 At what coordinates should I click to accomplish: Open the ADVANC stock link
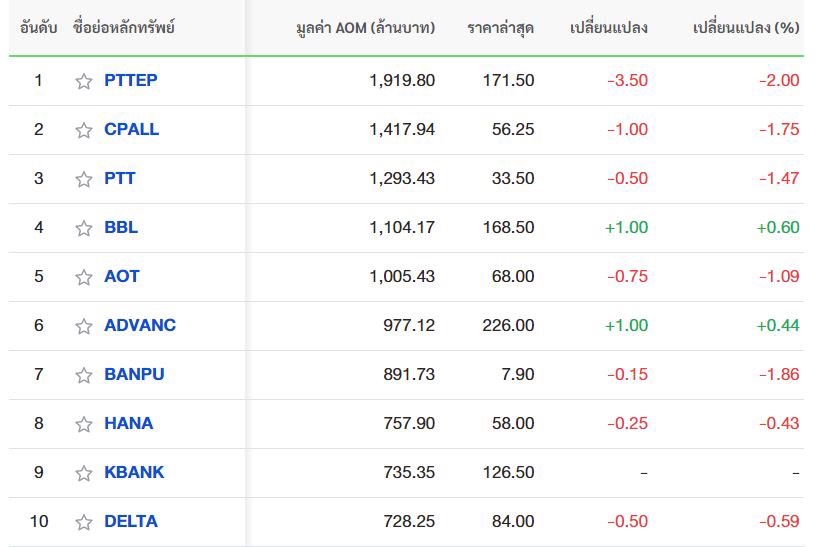pyautogui.click(x=140, y=325)
